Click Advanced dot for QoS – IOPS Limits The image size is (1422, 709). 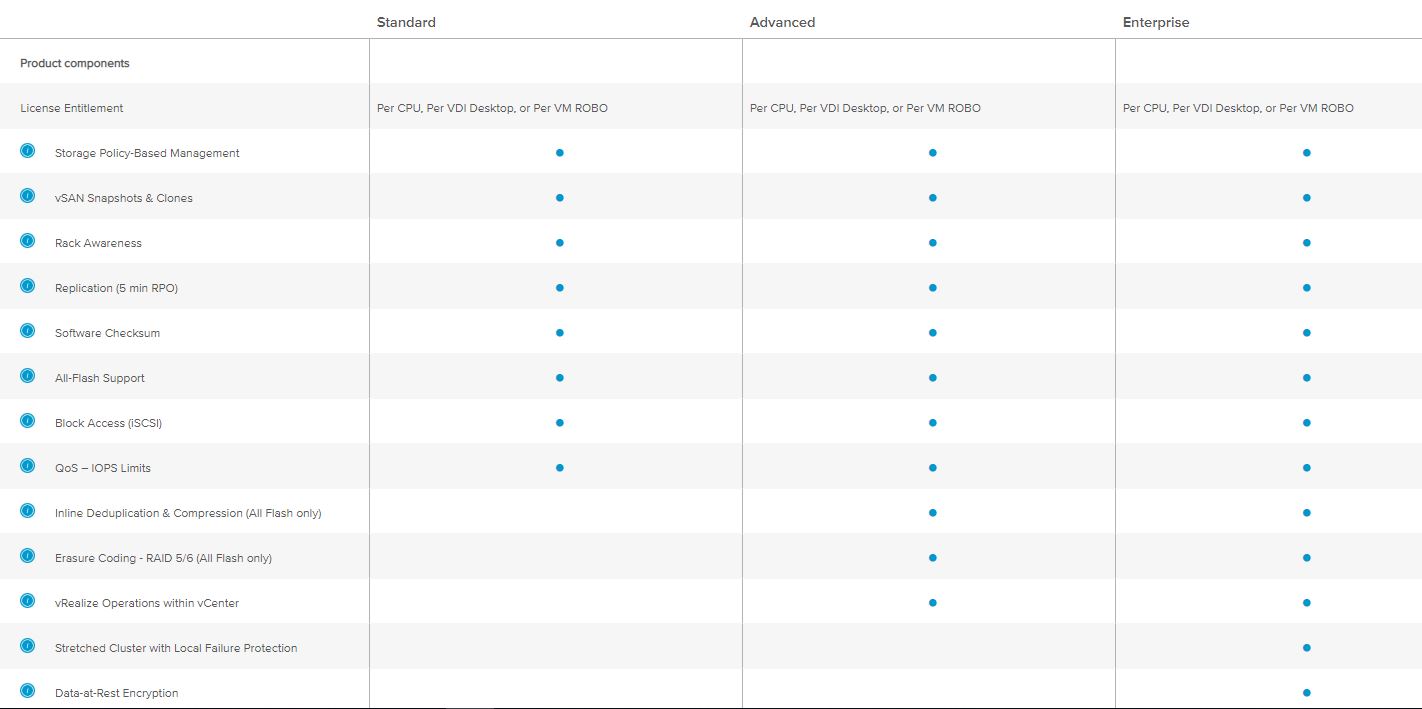click(933, 468)
